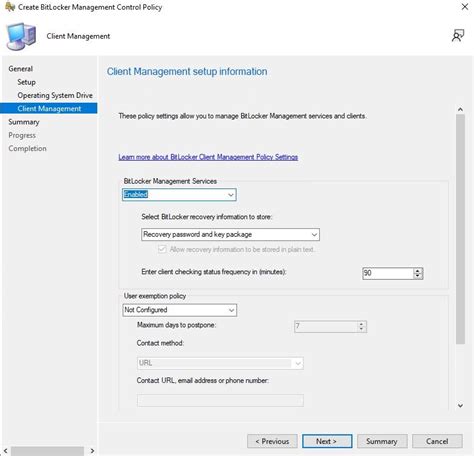Viewport: 474px width, 456px height.
Task: Select Completion step in navigation
Action: [27, 149]
